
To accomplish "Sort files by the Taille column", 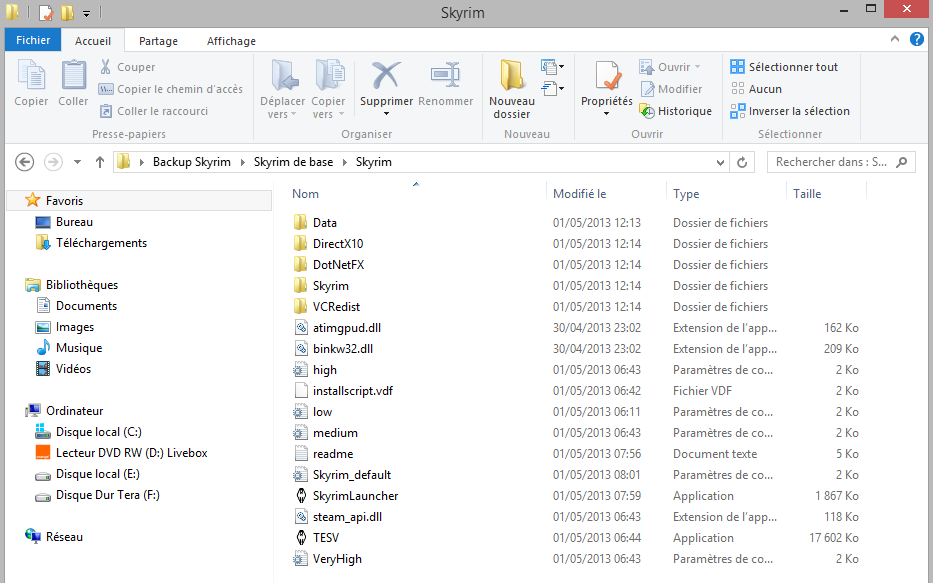I will pyautogui.click(x=807, y=193).
